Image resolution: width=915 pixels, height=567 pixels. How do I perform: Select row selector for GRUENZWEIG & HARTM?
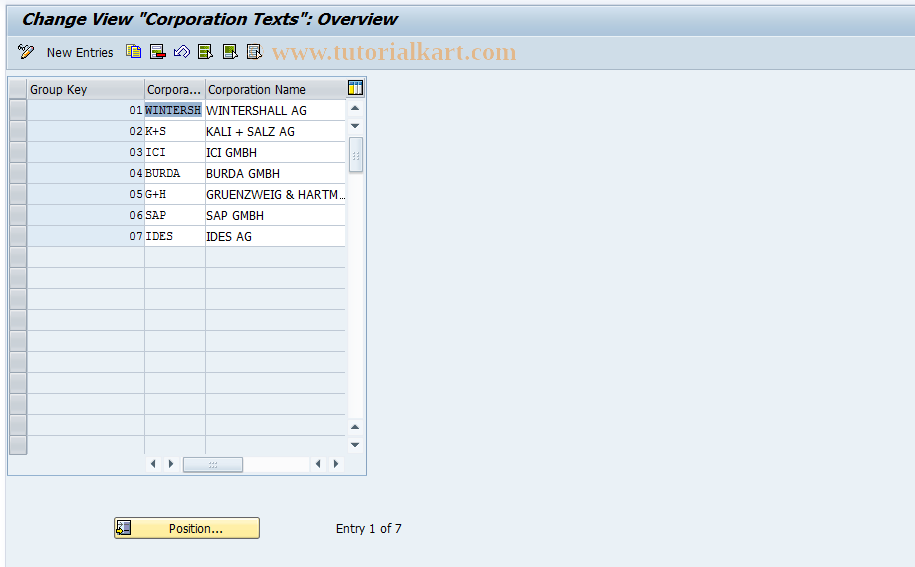[18, 194]
